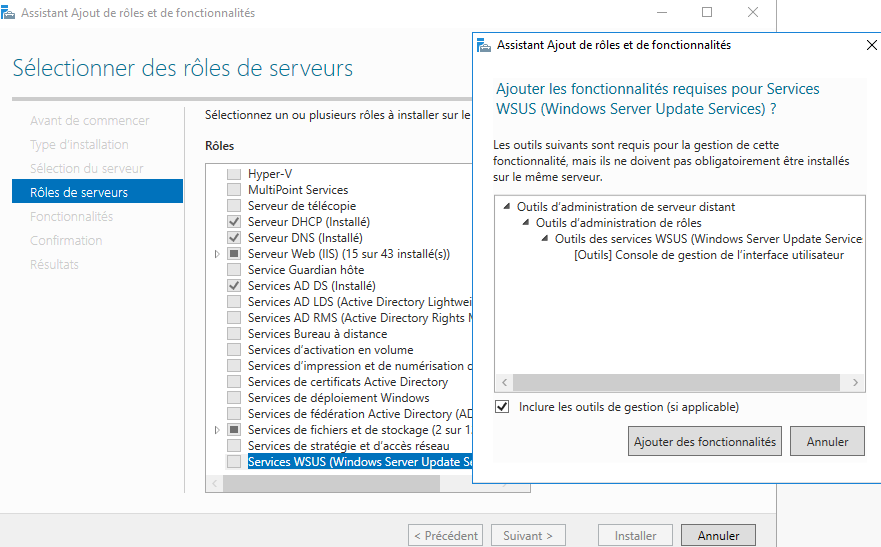Collapse the Outils d'administration de rôles node
Viewport: 881px width, 547px height.
pyautogui.click(x=527, y=223)
